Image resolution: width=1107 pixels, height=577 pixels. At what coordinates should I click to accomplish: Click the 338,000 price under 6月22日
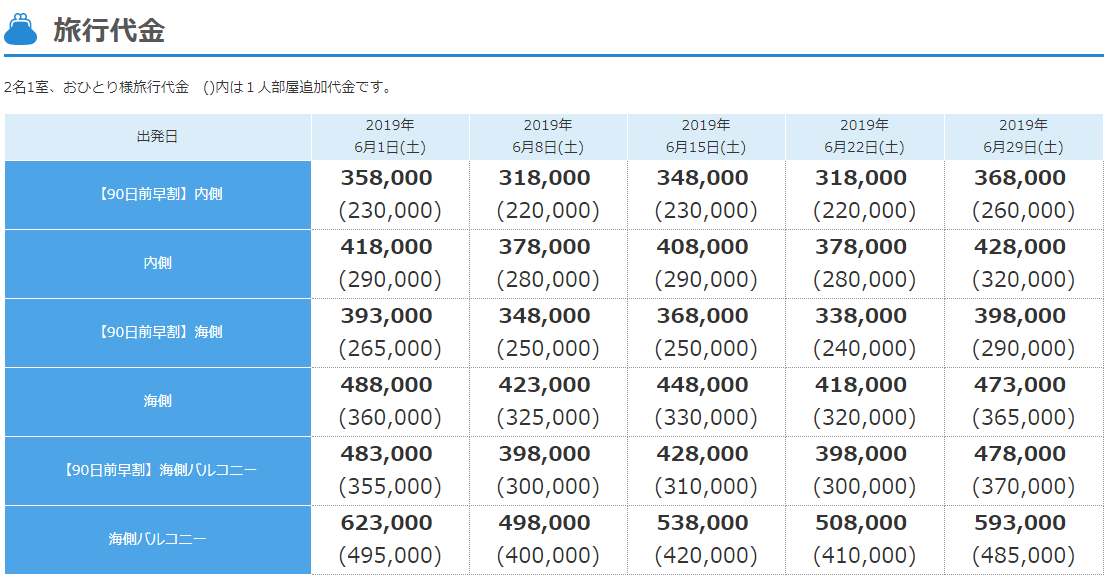pyautogui.click(x=861, y=316)
